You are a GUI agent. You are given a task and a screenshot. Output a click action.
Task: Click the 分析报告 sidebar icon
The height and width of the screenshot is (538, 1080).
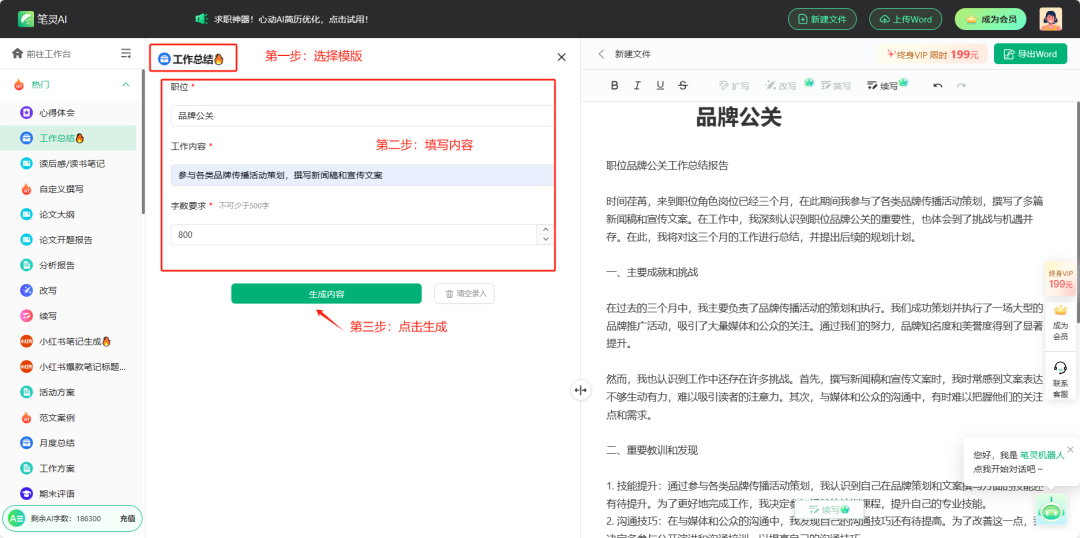pyautogui.click(x=26, y=265)
